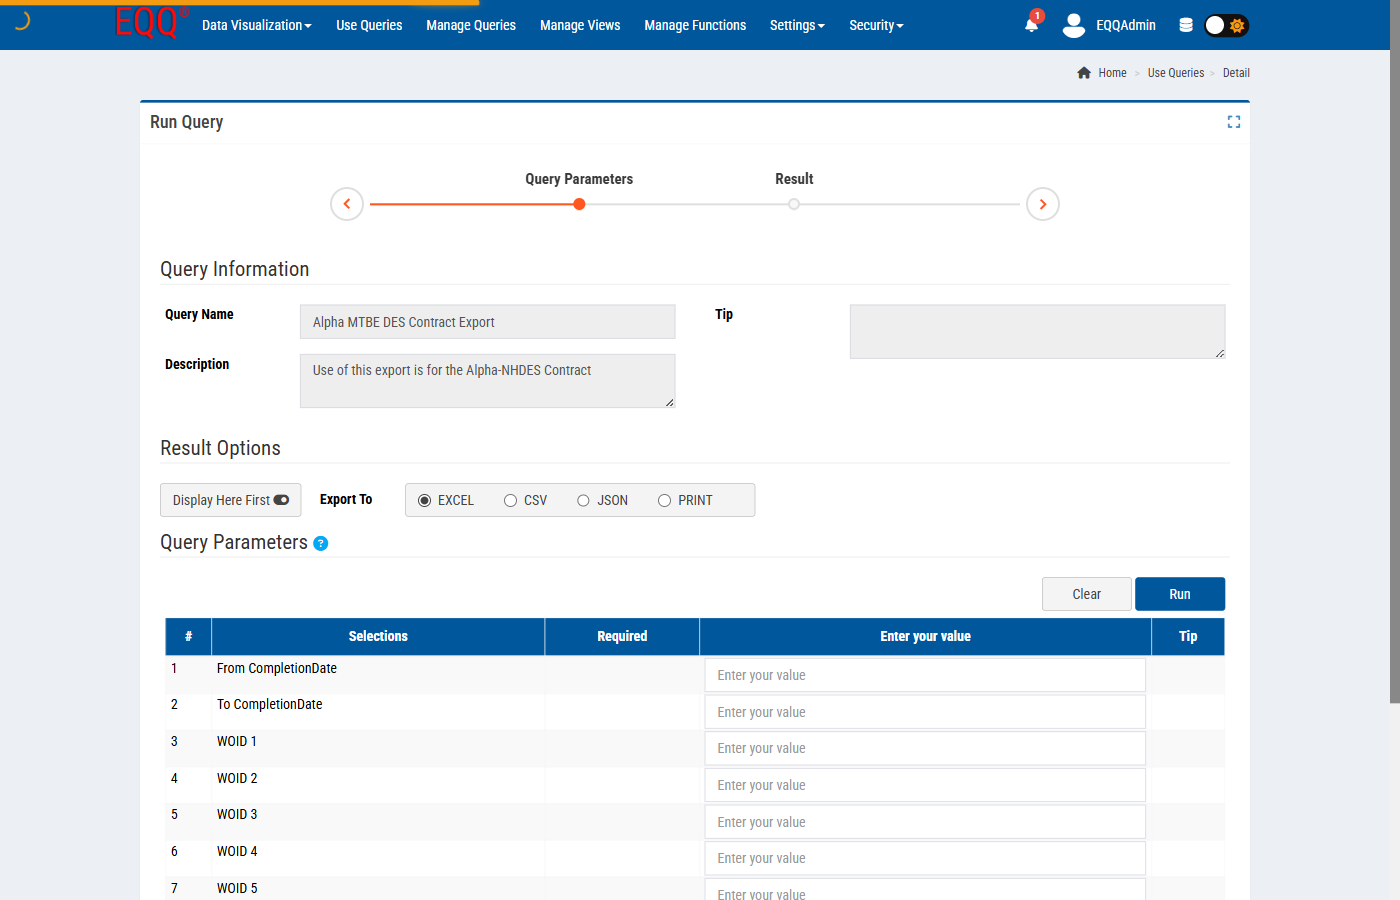Click the From CompletionDate value field
This screenshot has width=1400, height=900.
click(x=925, y=674)
